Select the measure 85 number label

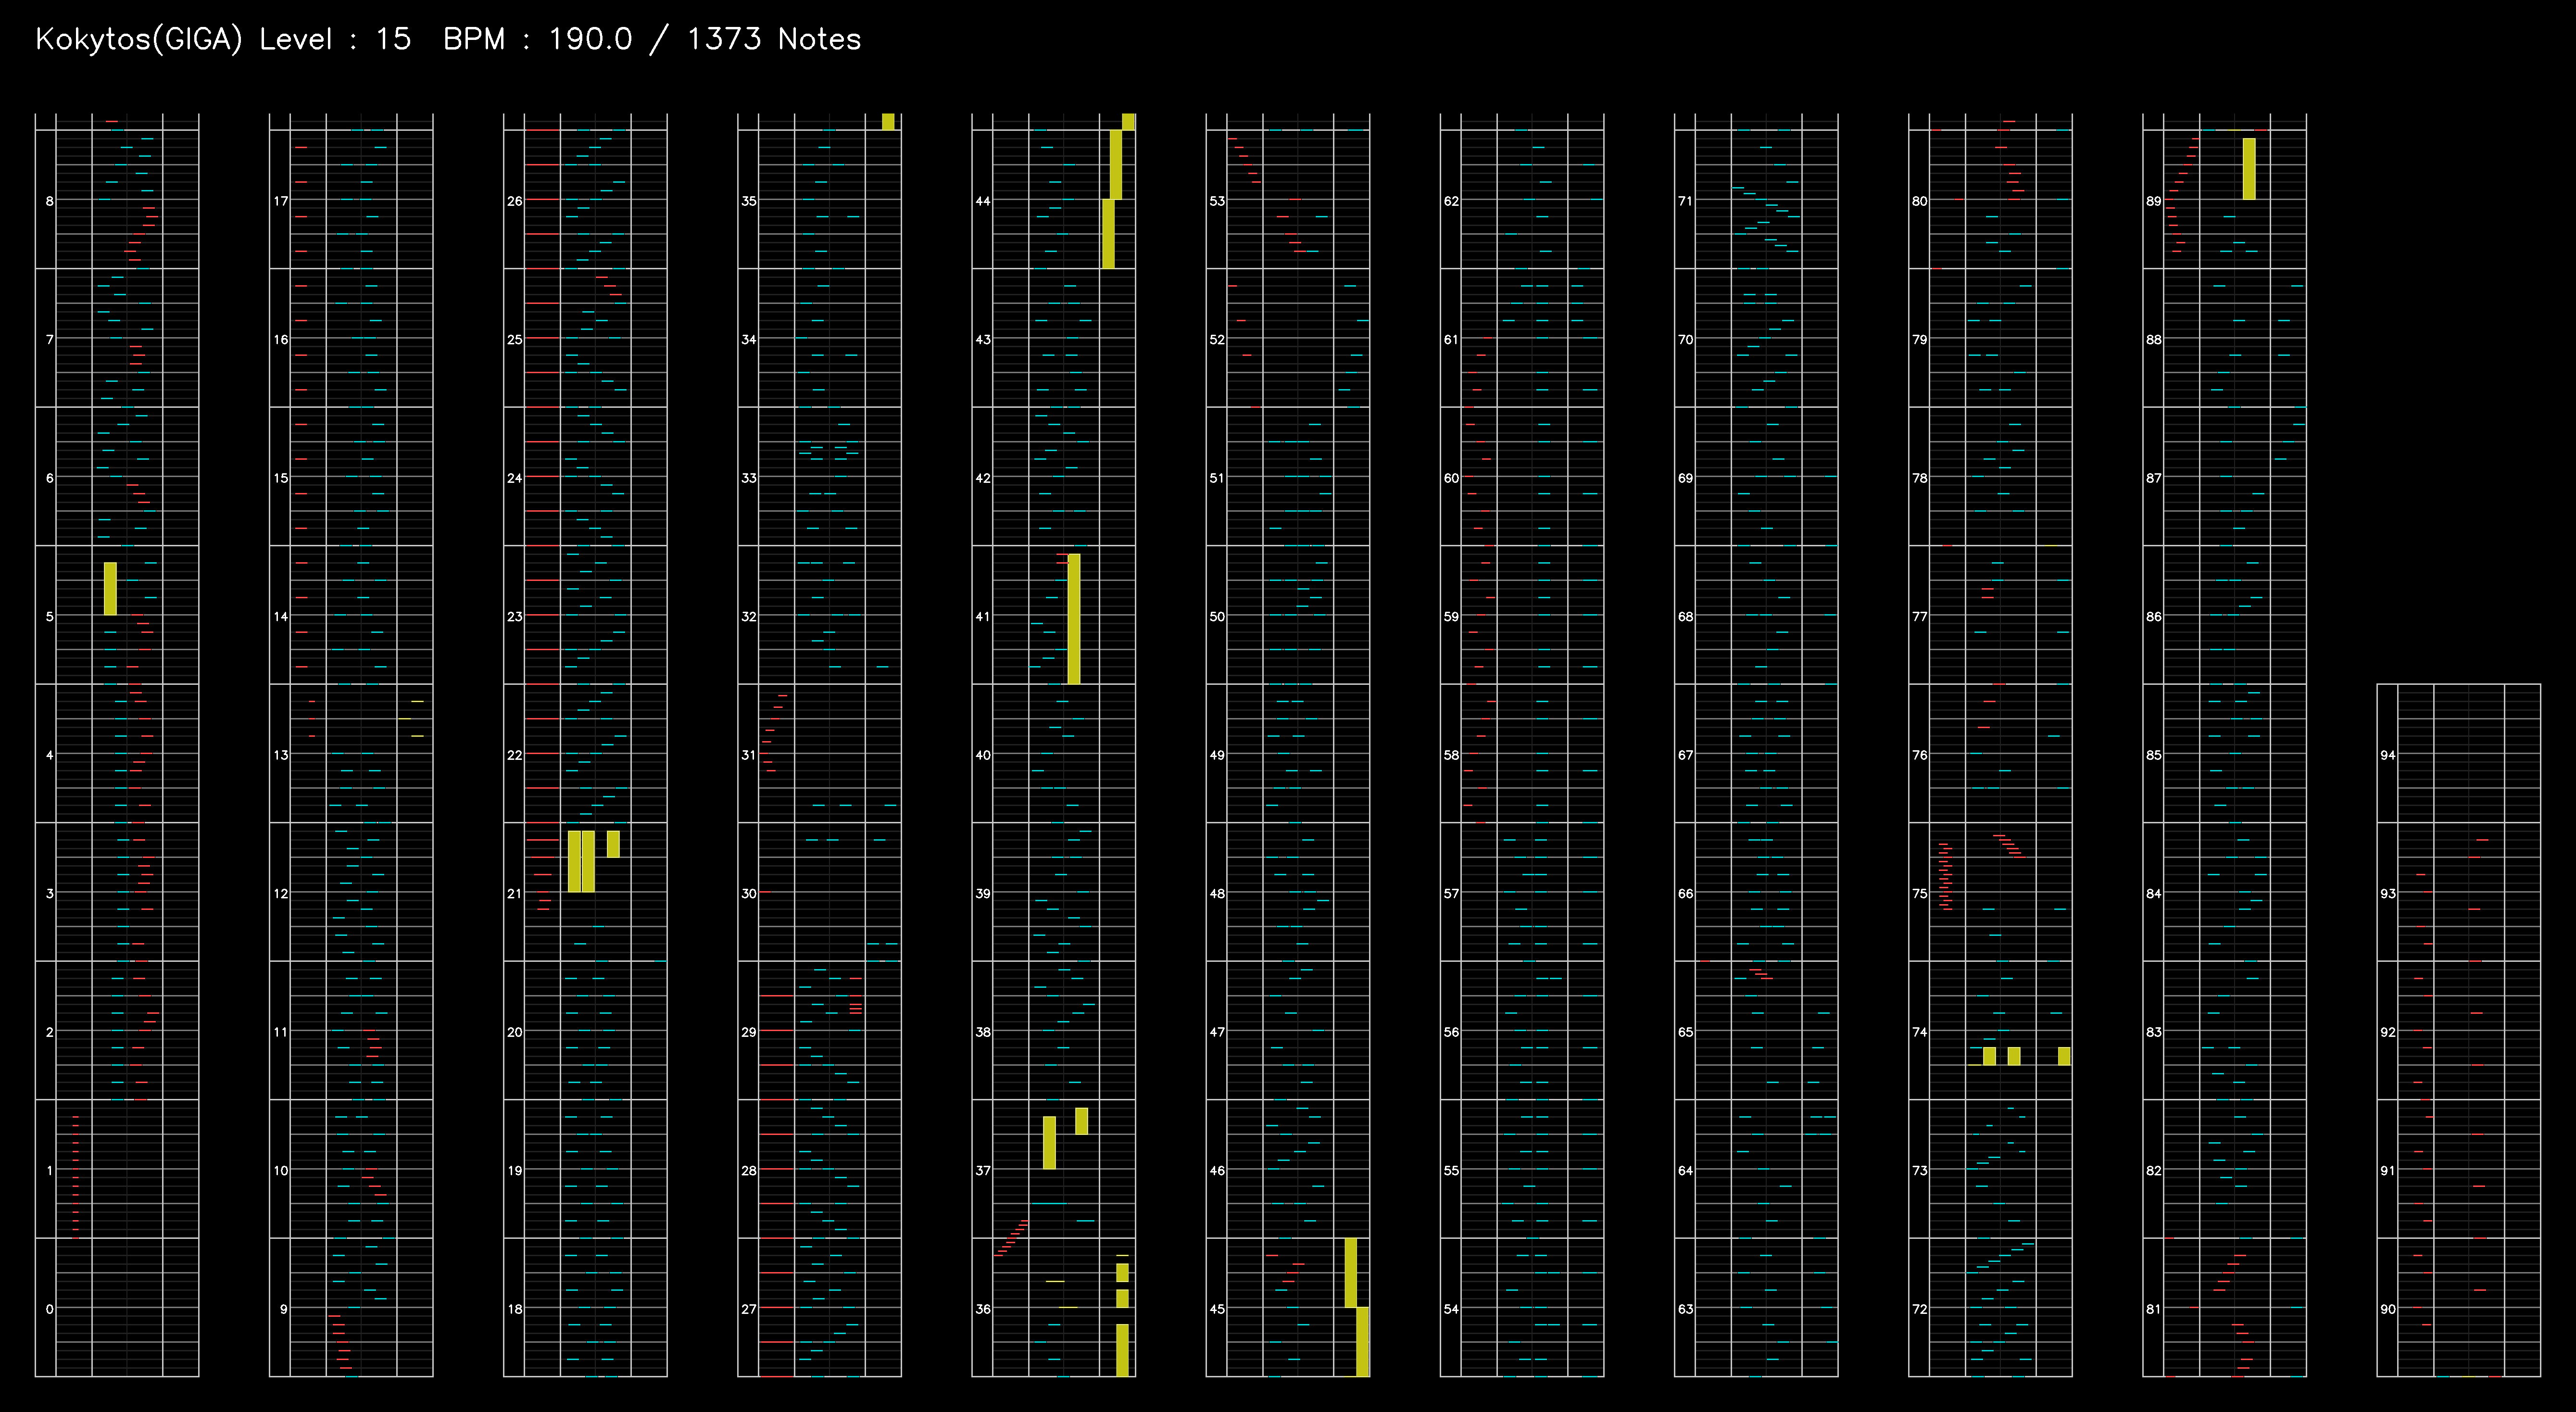click(2154, 755)
